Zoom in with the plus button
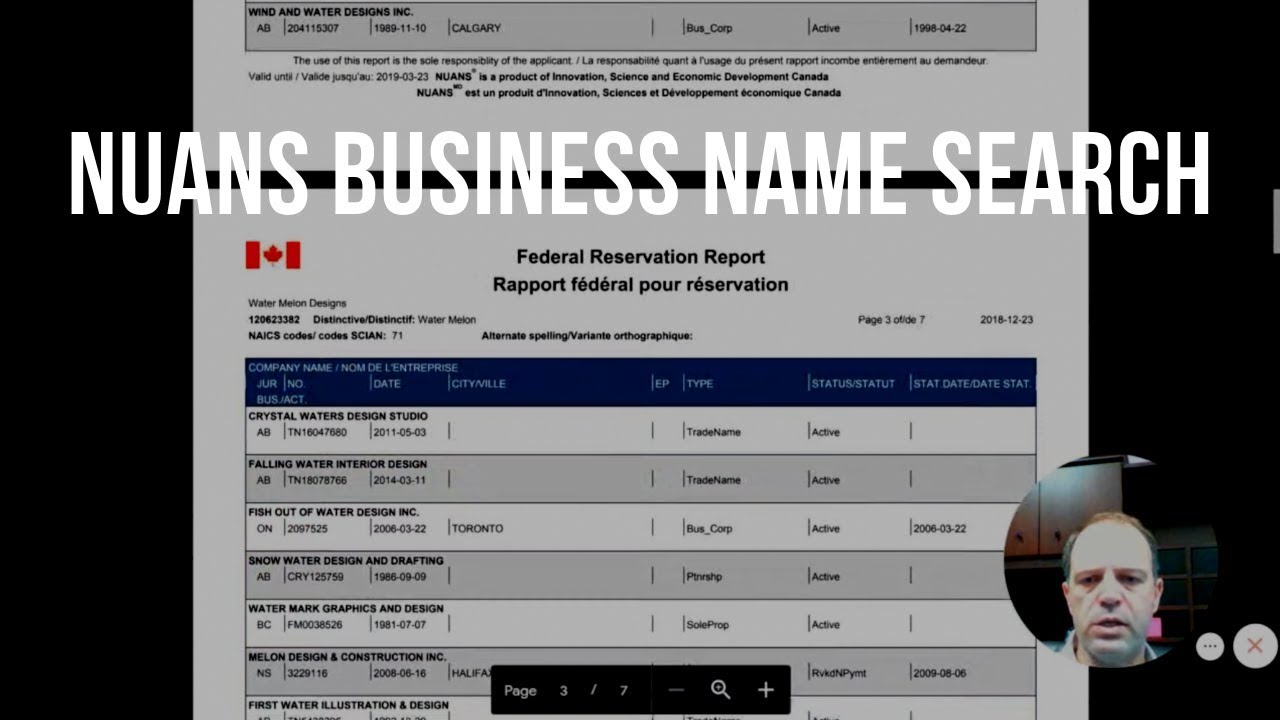Image resolution: width=1280 pixels, height=720 pixels. coord(765,690)
